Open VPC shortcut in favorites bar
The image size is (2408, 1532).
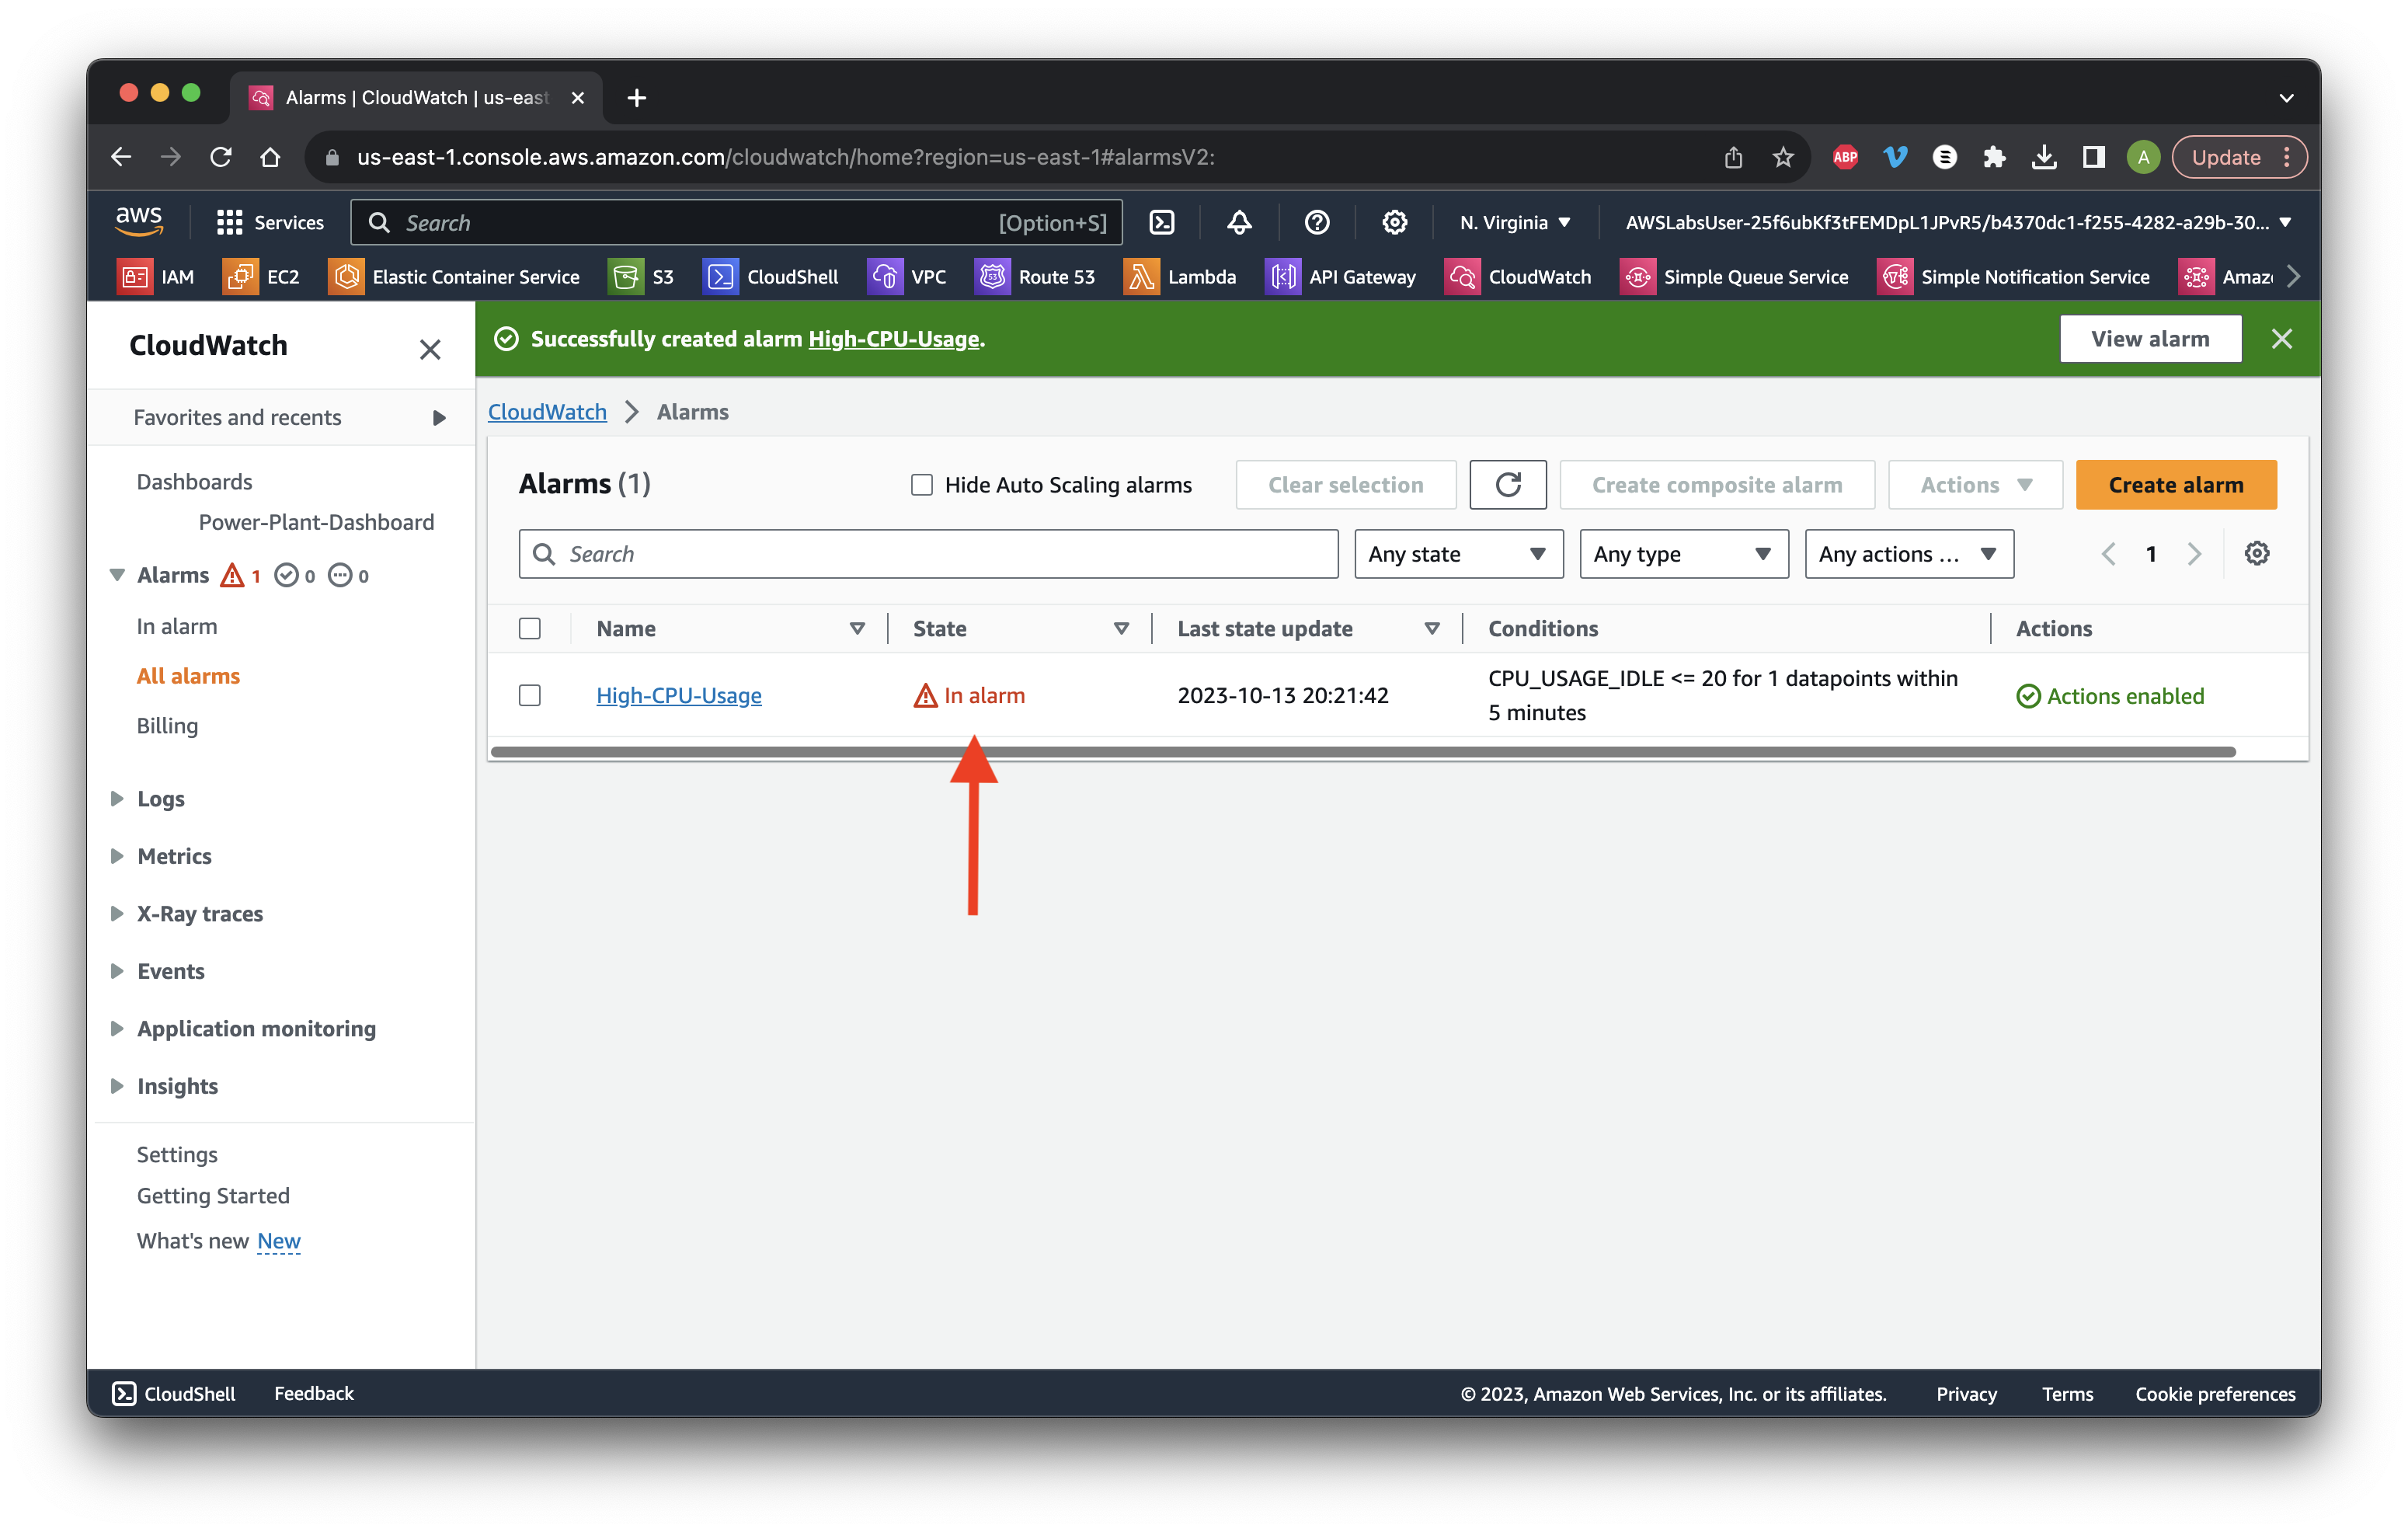pos(907,277)
